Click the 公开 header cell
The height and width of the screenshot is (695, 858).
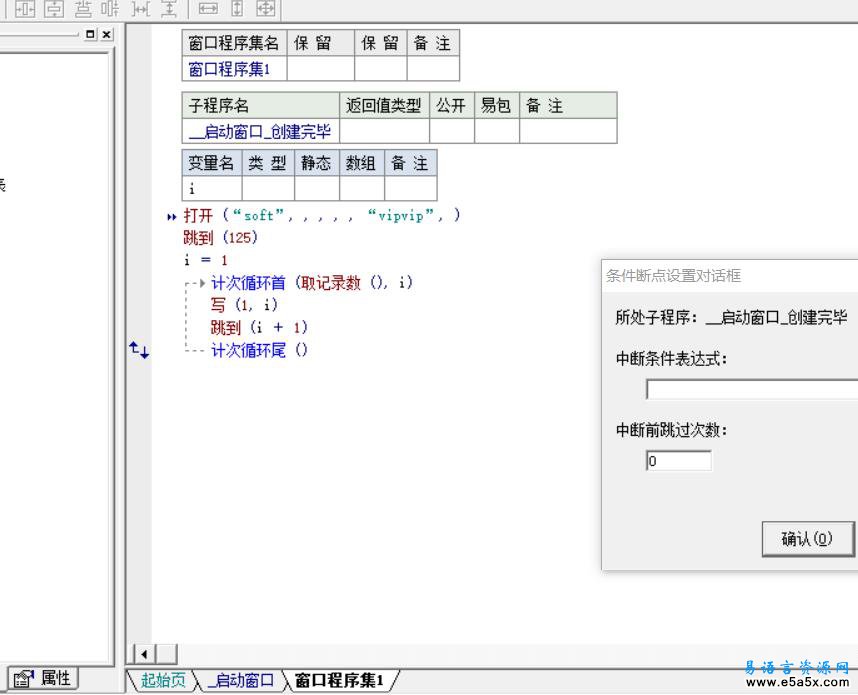tap(451, 106)
